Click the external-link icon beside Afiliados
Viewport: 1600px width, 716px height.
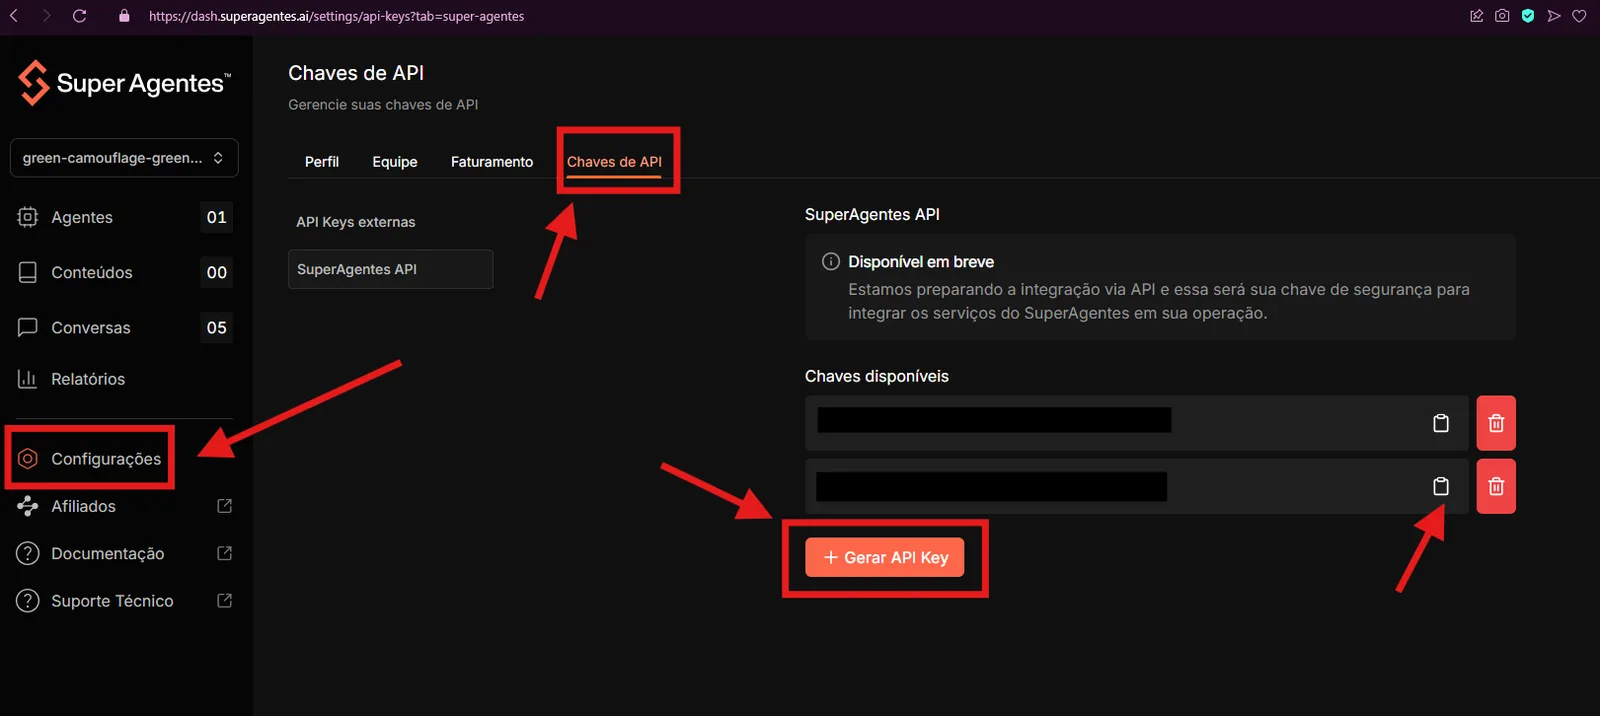tap(224, 506)
